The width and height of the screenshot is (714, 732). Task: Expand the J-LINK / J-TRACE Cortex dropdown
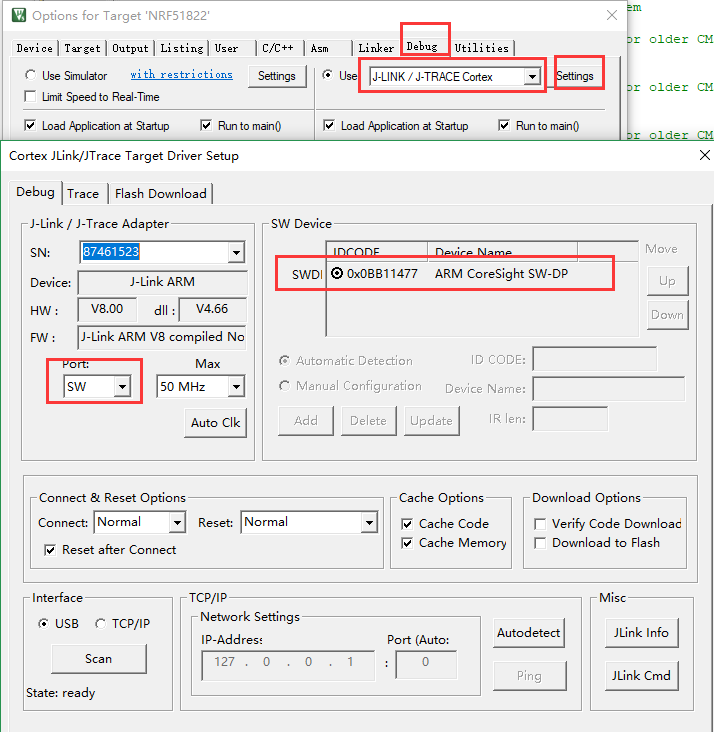[532, 77]
